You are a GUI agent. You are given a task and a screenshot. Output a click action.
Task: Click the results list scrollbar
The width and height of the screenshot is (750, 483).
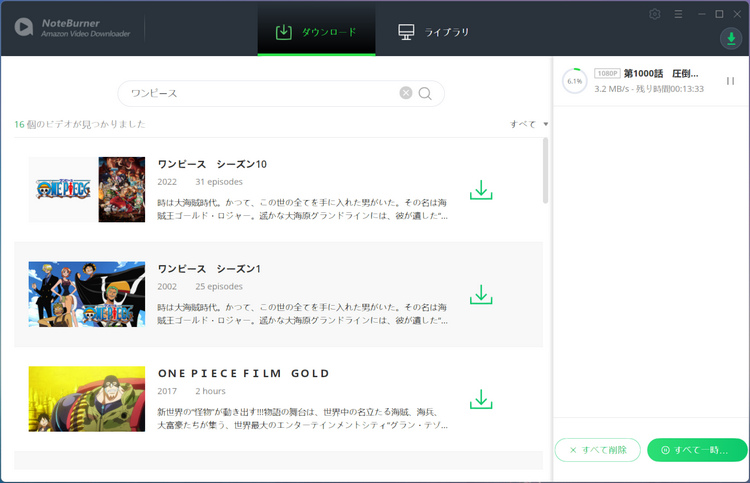pyautogui.click(x=545, y=170)
